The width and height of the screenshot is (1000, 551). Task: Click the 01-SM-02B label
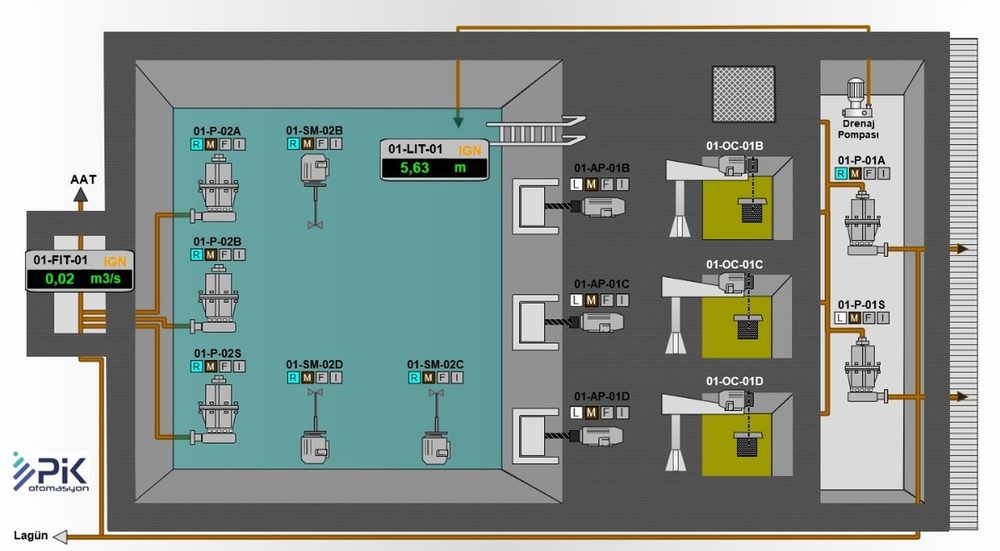coord(314,131)
